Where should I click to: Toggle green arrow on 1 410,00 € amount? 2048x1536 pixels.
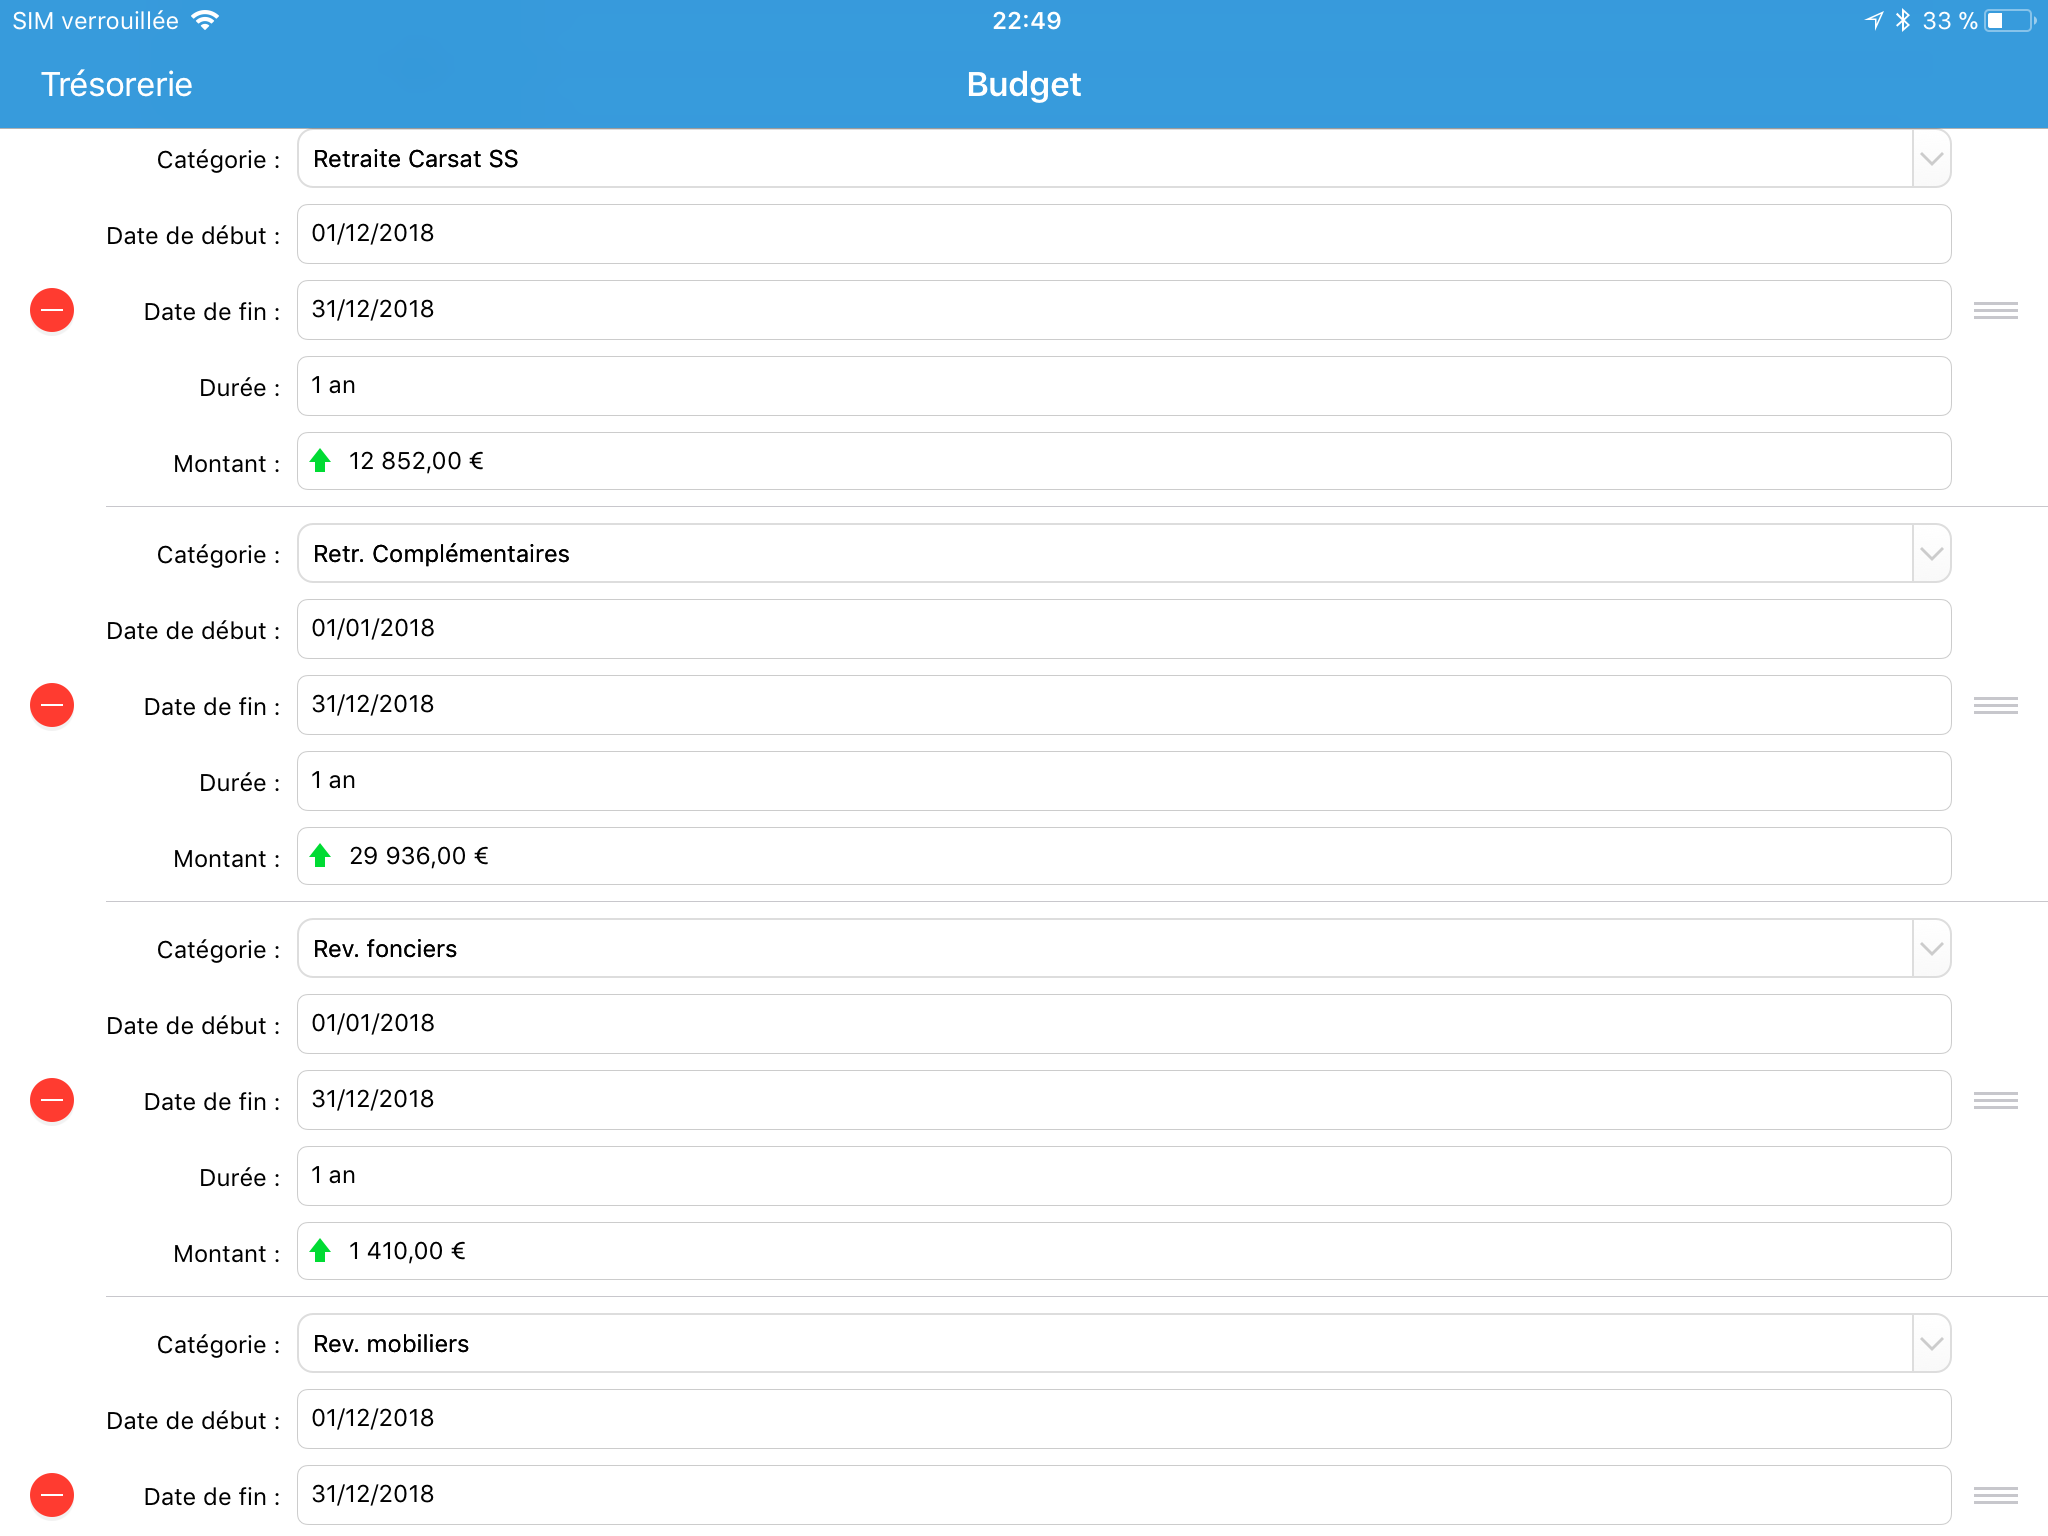point(320,1251)
